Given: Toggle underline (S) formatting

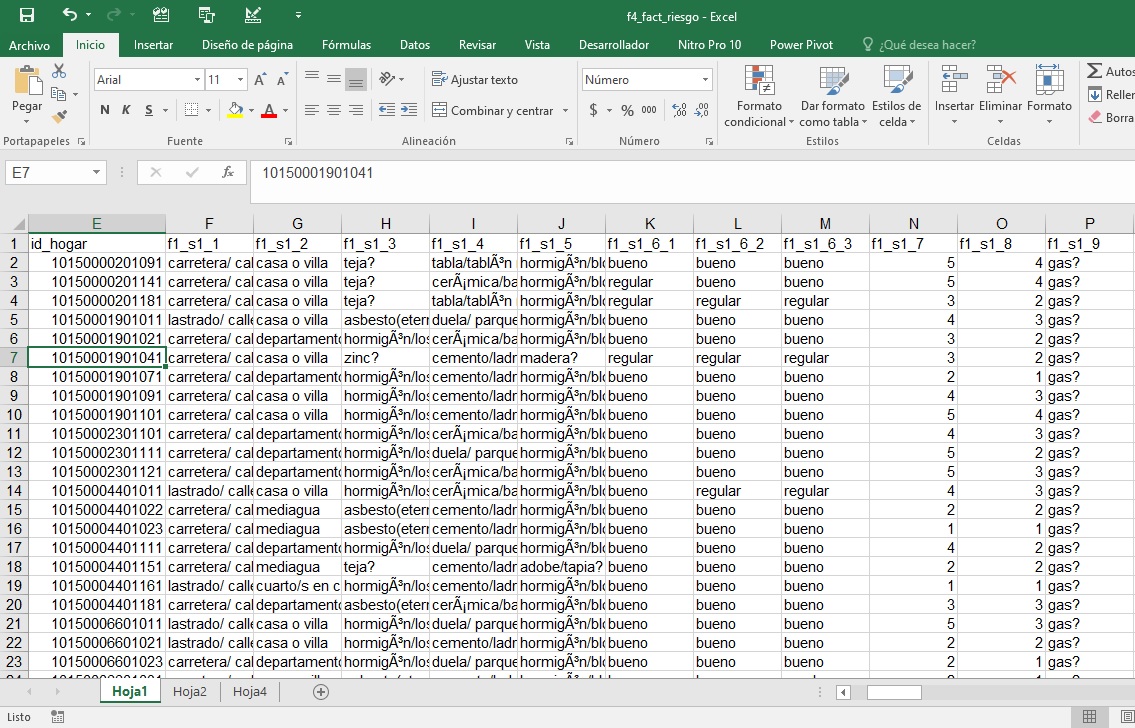Looking at the screenshot, I should coord(148,110).
